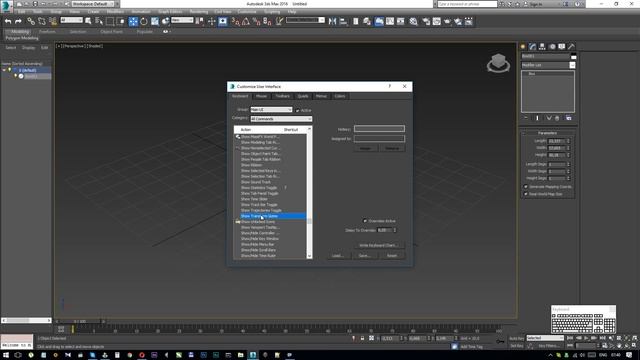Click Write Keyboard Chart button
The width and height of the screenshot is (640, 360).
(x=378, y=245)
